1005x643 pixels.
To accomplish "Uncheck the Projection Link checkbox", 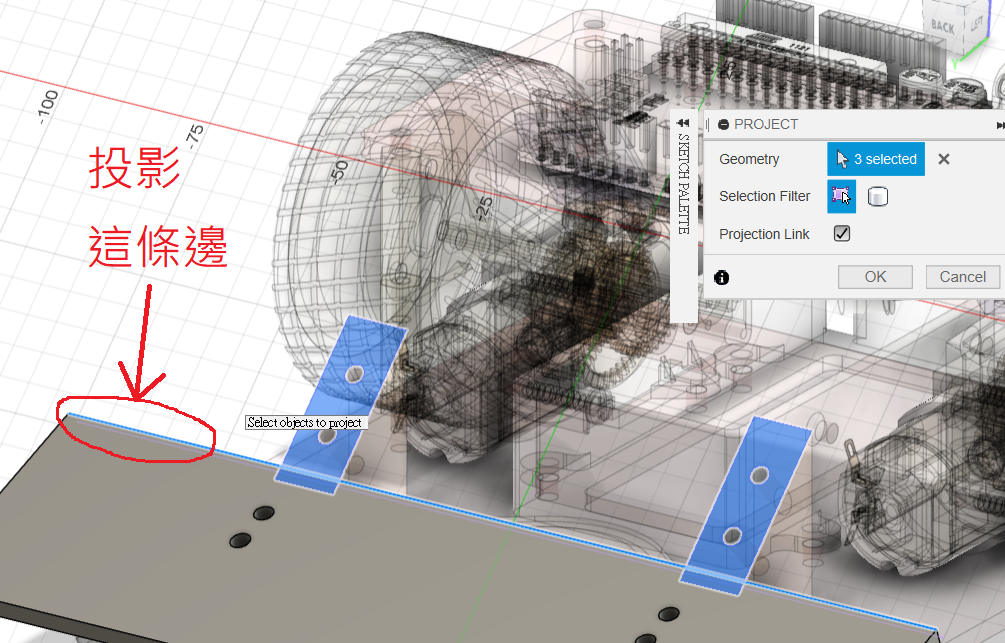I will pos(842,234).
